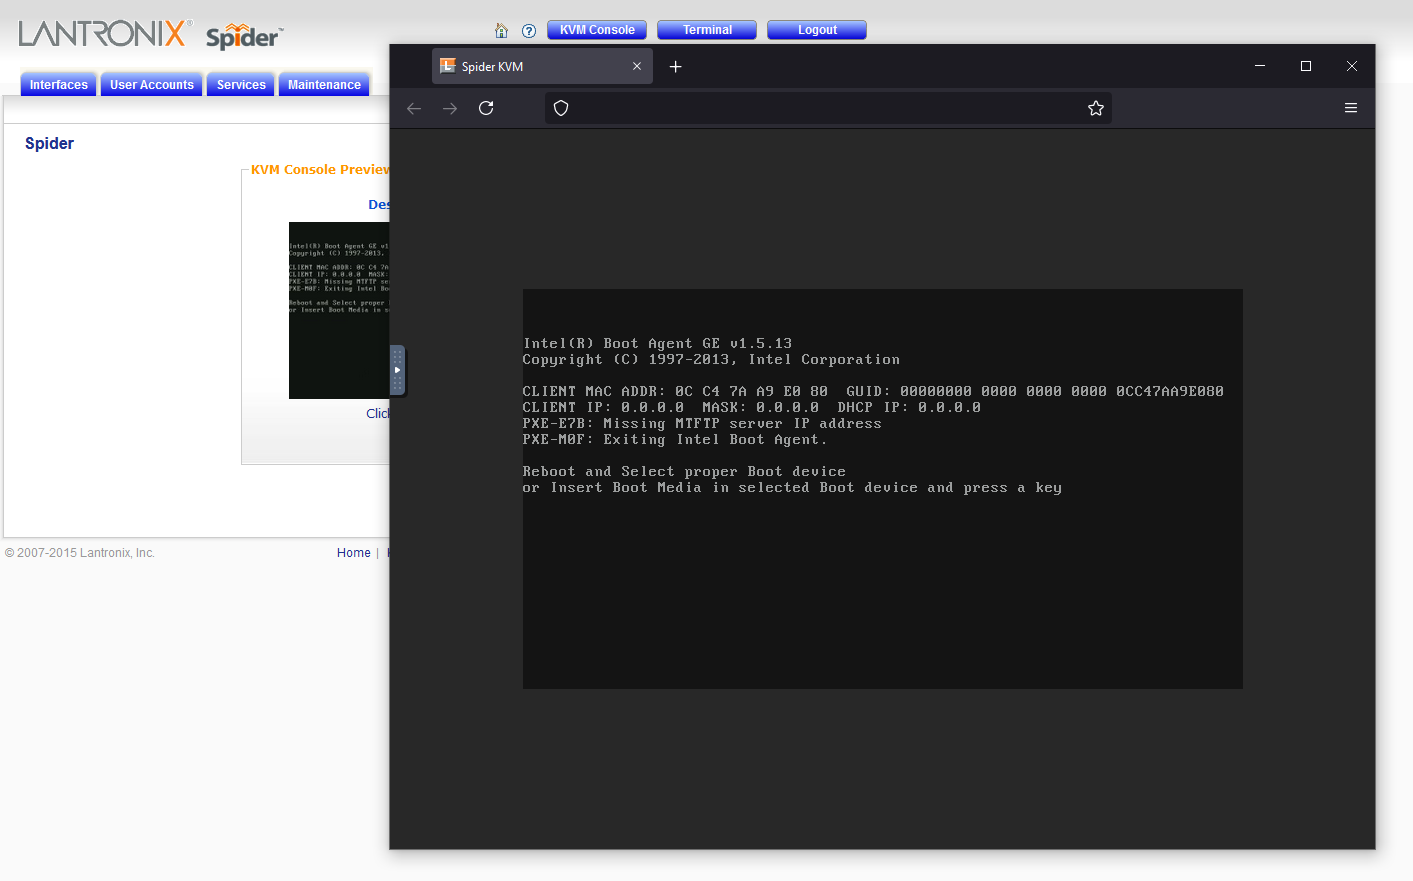
Task: Bookmark page with the star icon
Action: 1096,108
